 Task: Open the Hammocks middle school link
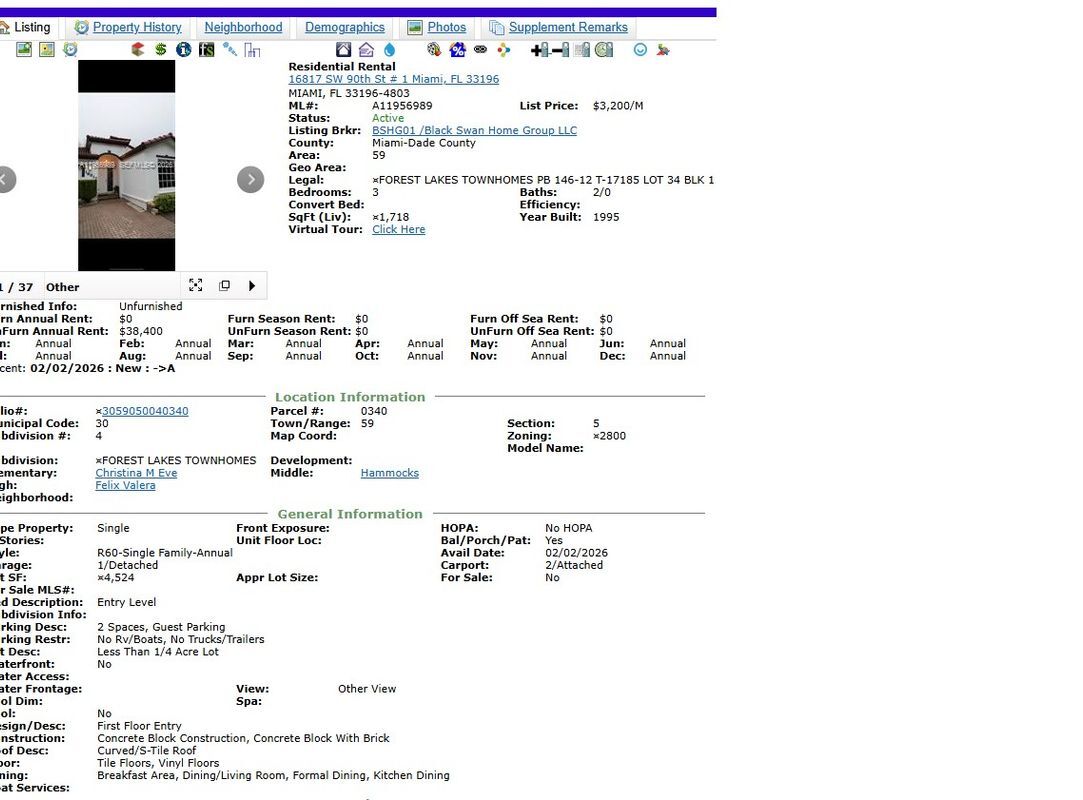pyautogui.click(x=389, y=472)
